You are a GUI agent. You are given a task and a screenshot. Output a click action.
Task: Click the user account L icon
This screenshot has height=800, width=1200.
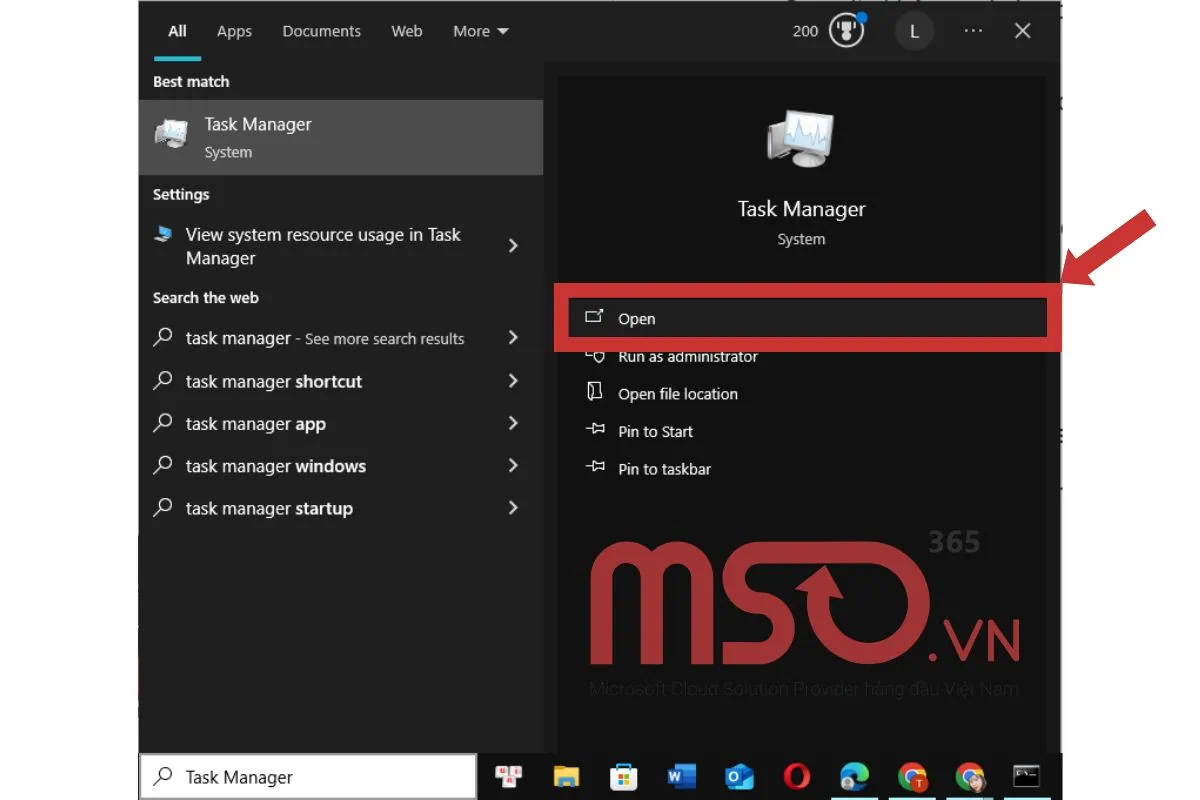click(x=914, y=31)
